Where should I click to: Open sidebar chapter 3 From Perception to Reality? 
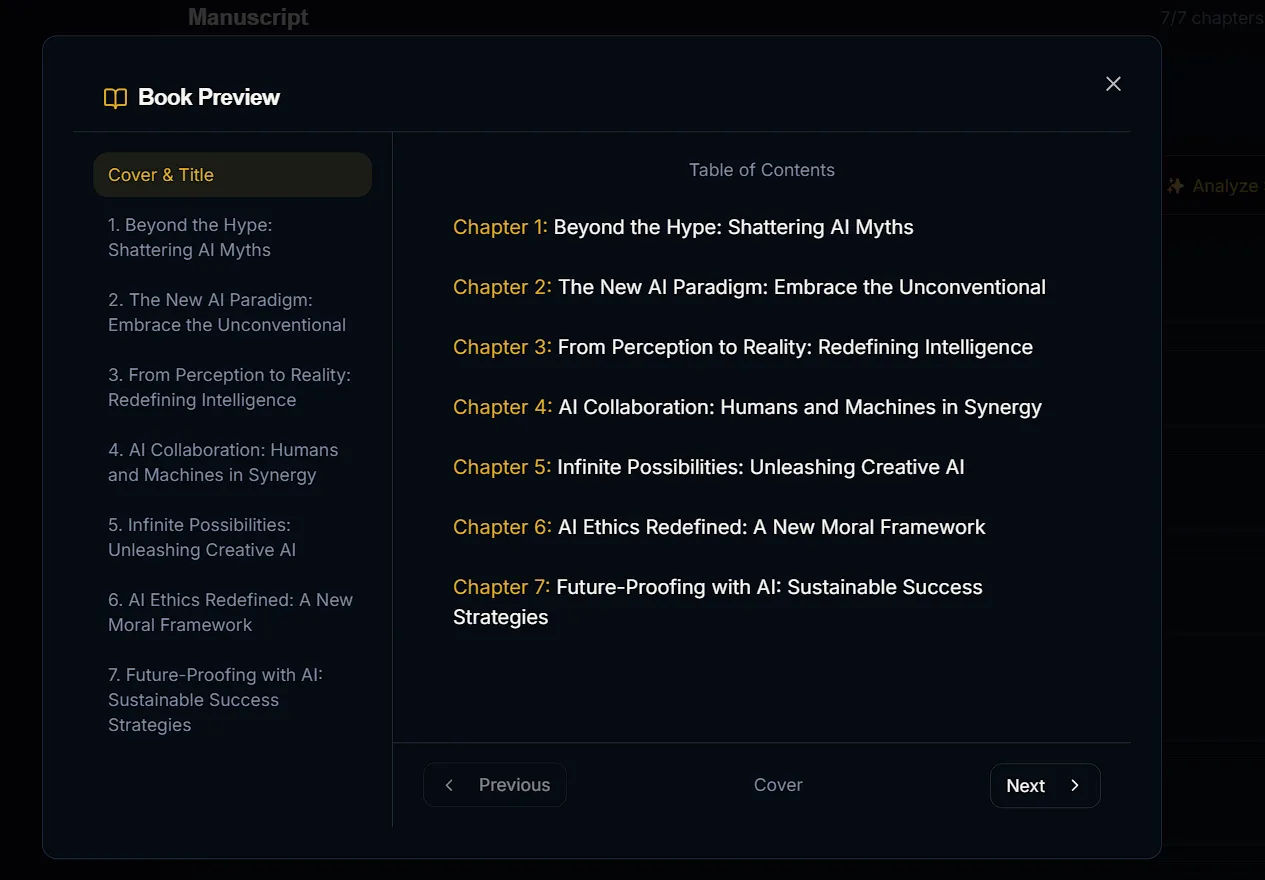click(x=232, y=388)
